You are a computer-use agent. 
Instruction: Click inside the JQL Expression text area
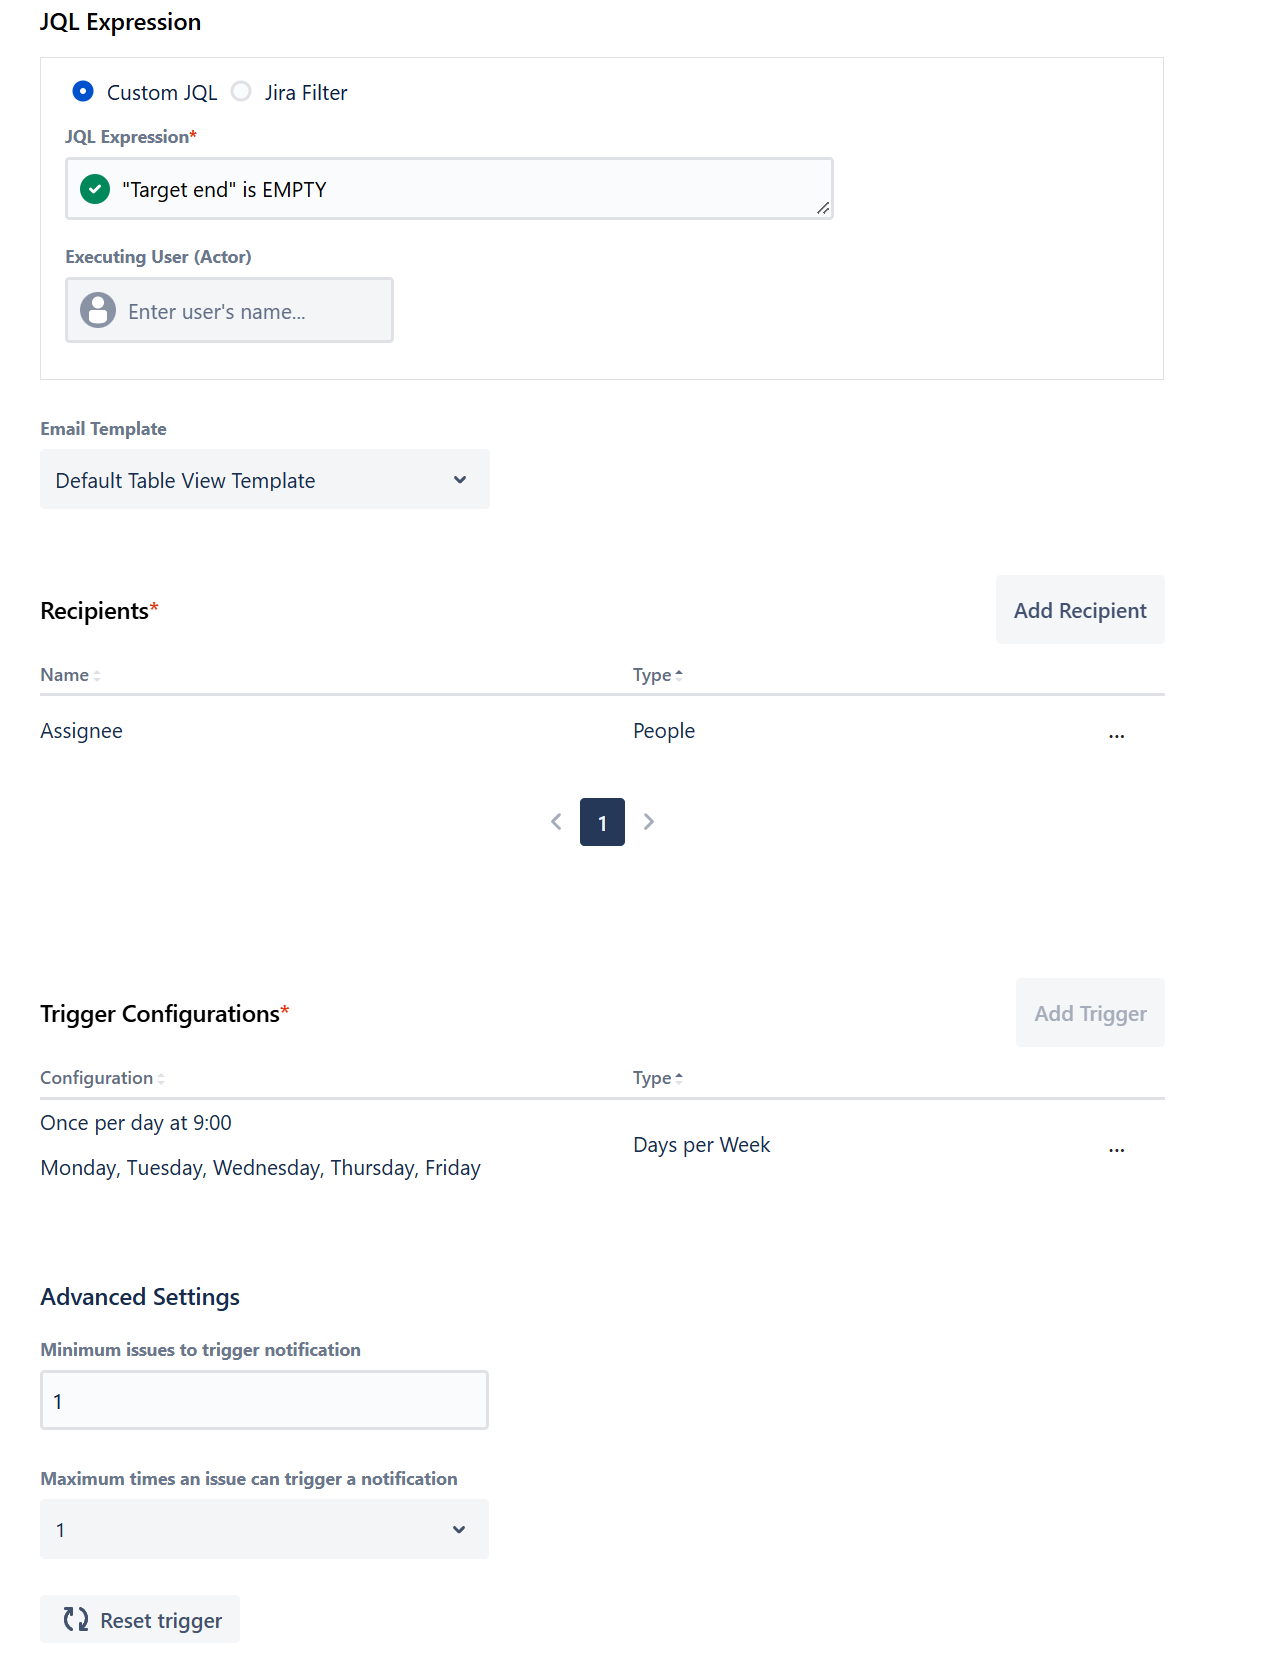450,189
